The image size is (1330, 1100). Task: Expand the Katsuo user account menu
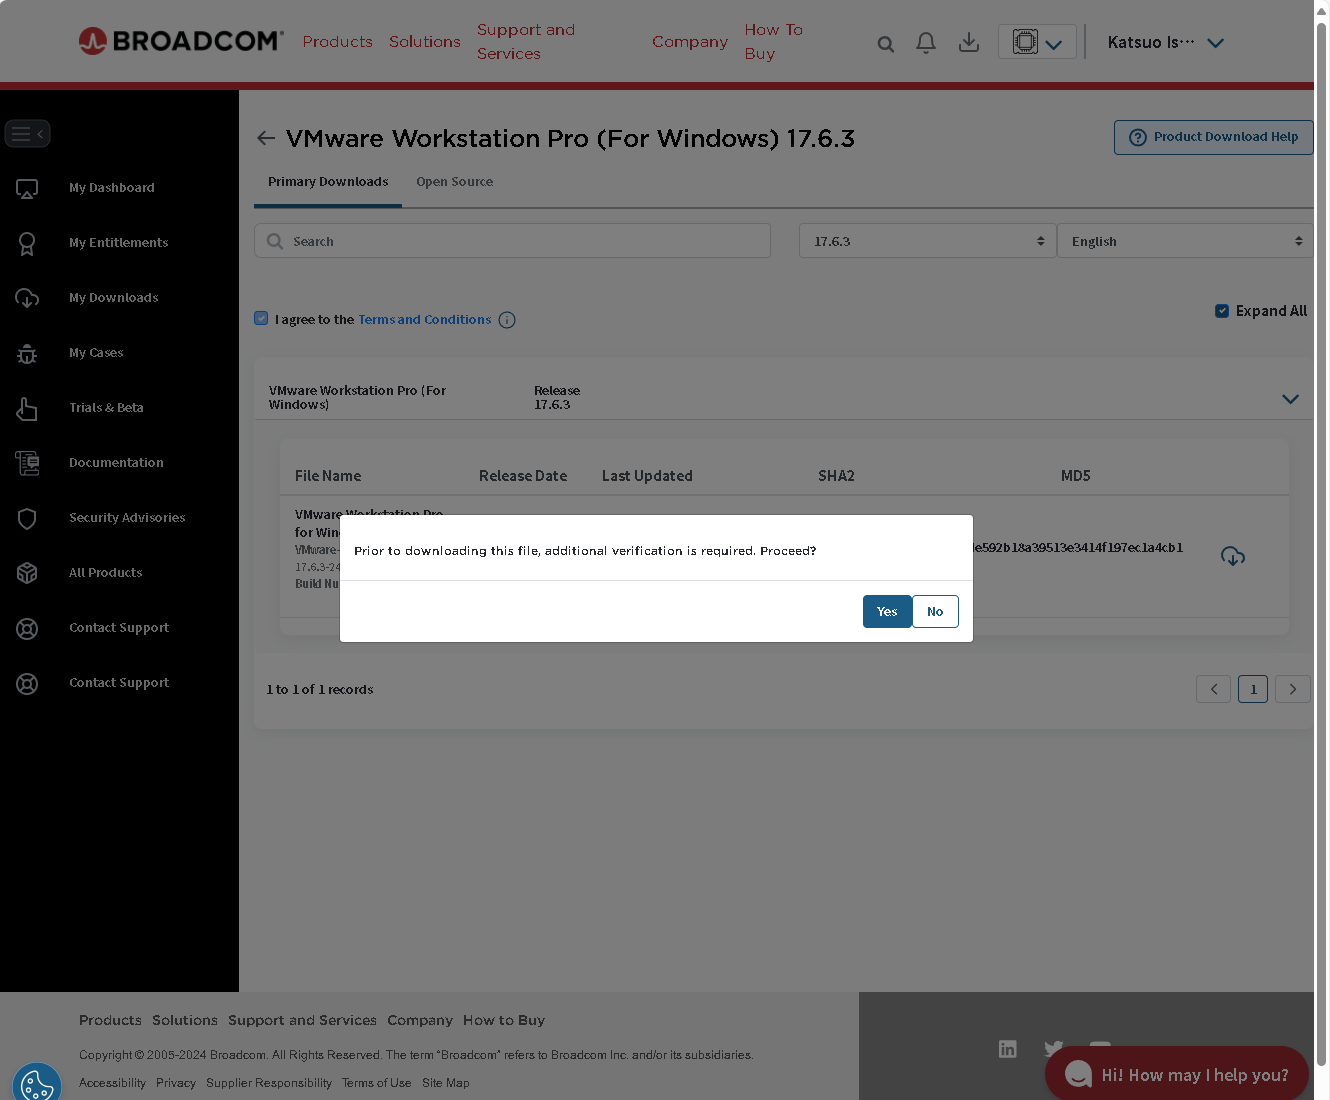1166,42
